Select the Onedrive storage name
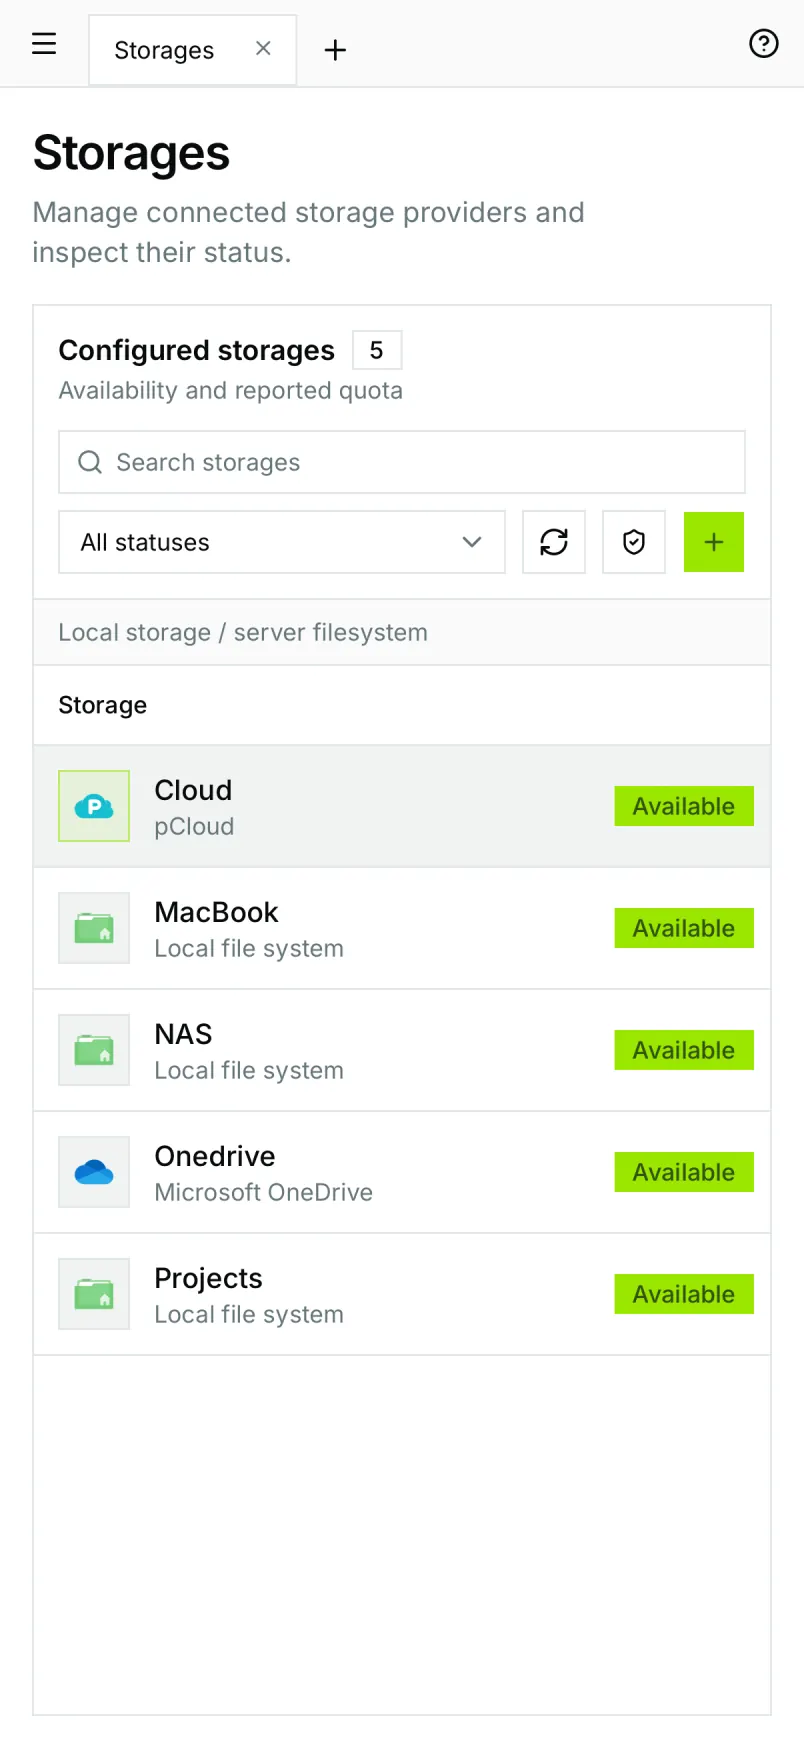The height and width of the screenshot is (1748, 804). 215,1156
